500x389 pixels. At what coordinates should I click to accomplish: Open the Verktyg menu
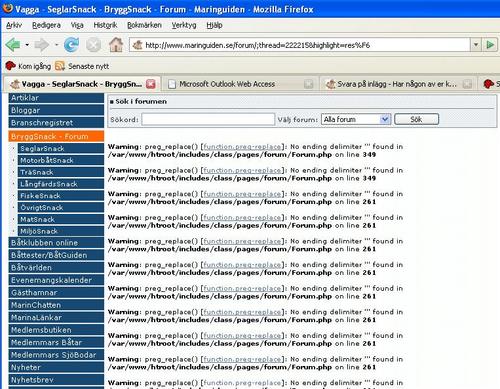point(184,25)
